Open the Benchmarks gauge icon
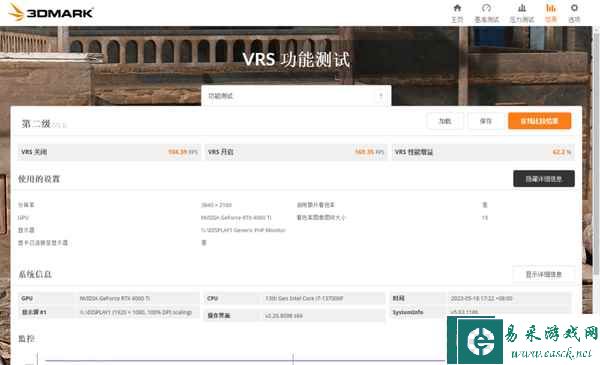Screen dimensions: 600x365 486,8
